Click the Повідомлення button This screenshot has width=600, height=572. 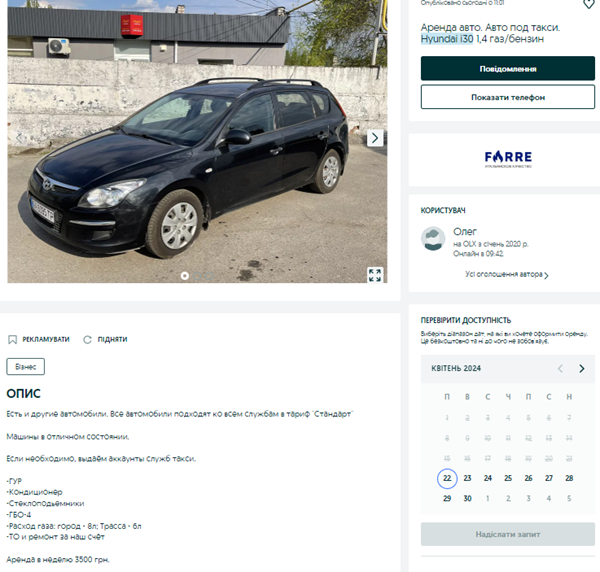point(508,68)
